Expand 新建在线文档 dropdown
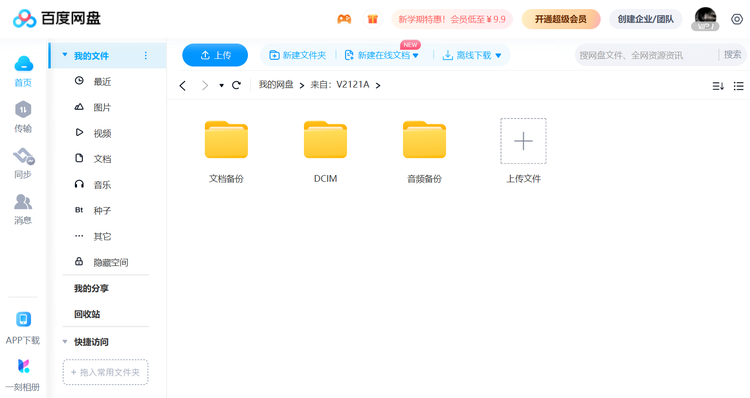Image resolution: width=750 pixels, height=398 pixels. [416, 55]
